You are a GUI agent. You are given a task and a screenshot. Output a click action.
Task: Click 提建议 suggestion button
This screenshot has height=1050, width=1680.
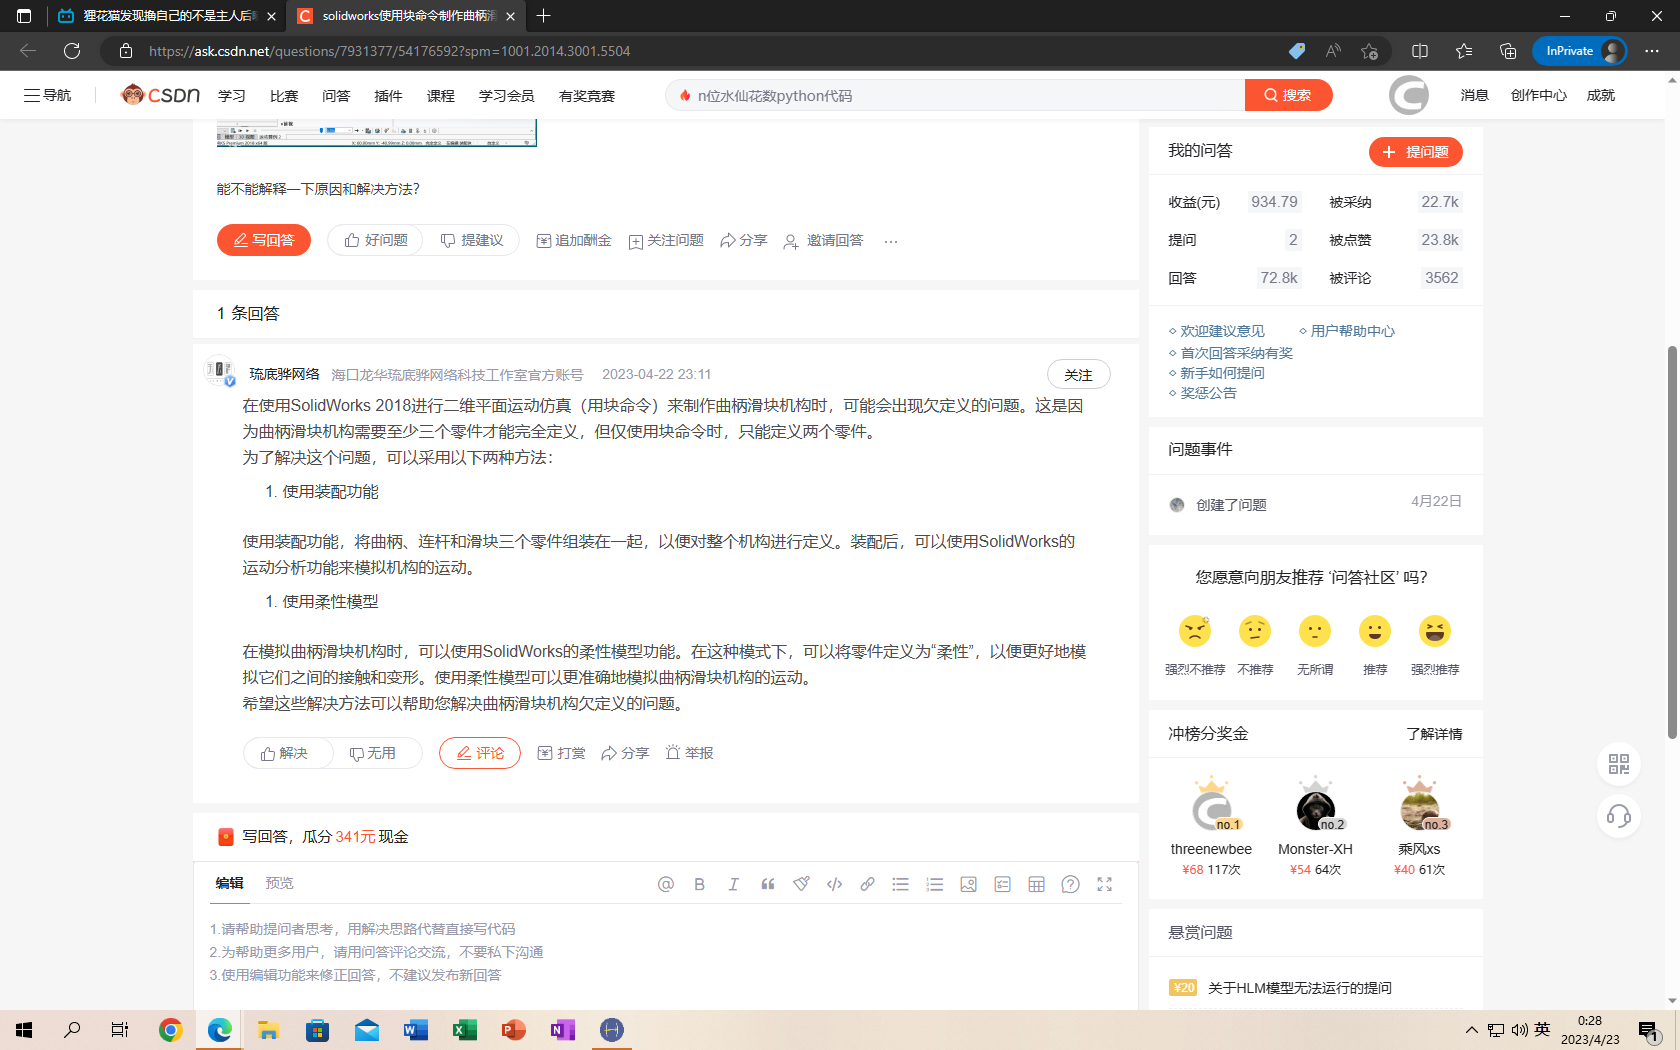point(472,240)
